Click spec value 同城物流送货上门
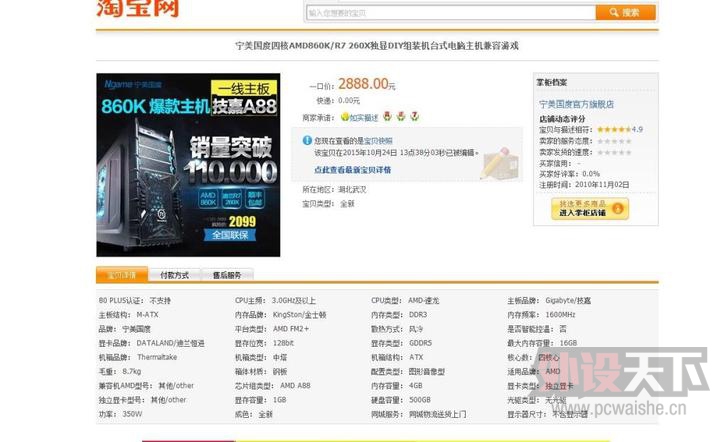 click(x=437, y=414)
